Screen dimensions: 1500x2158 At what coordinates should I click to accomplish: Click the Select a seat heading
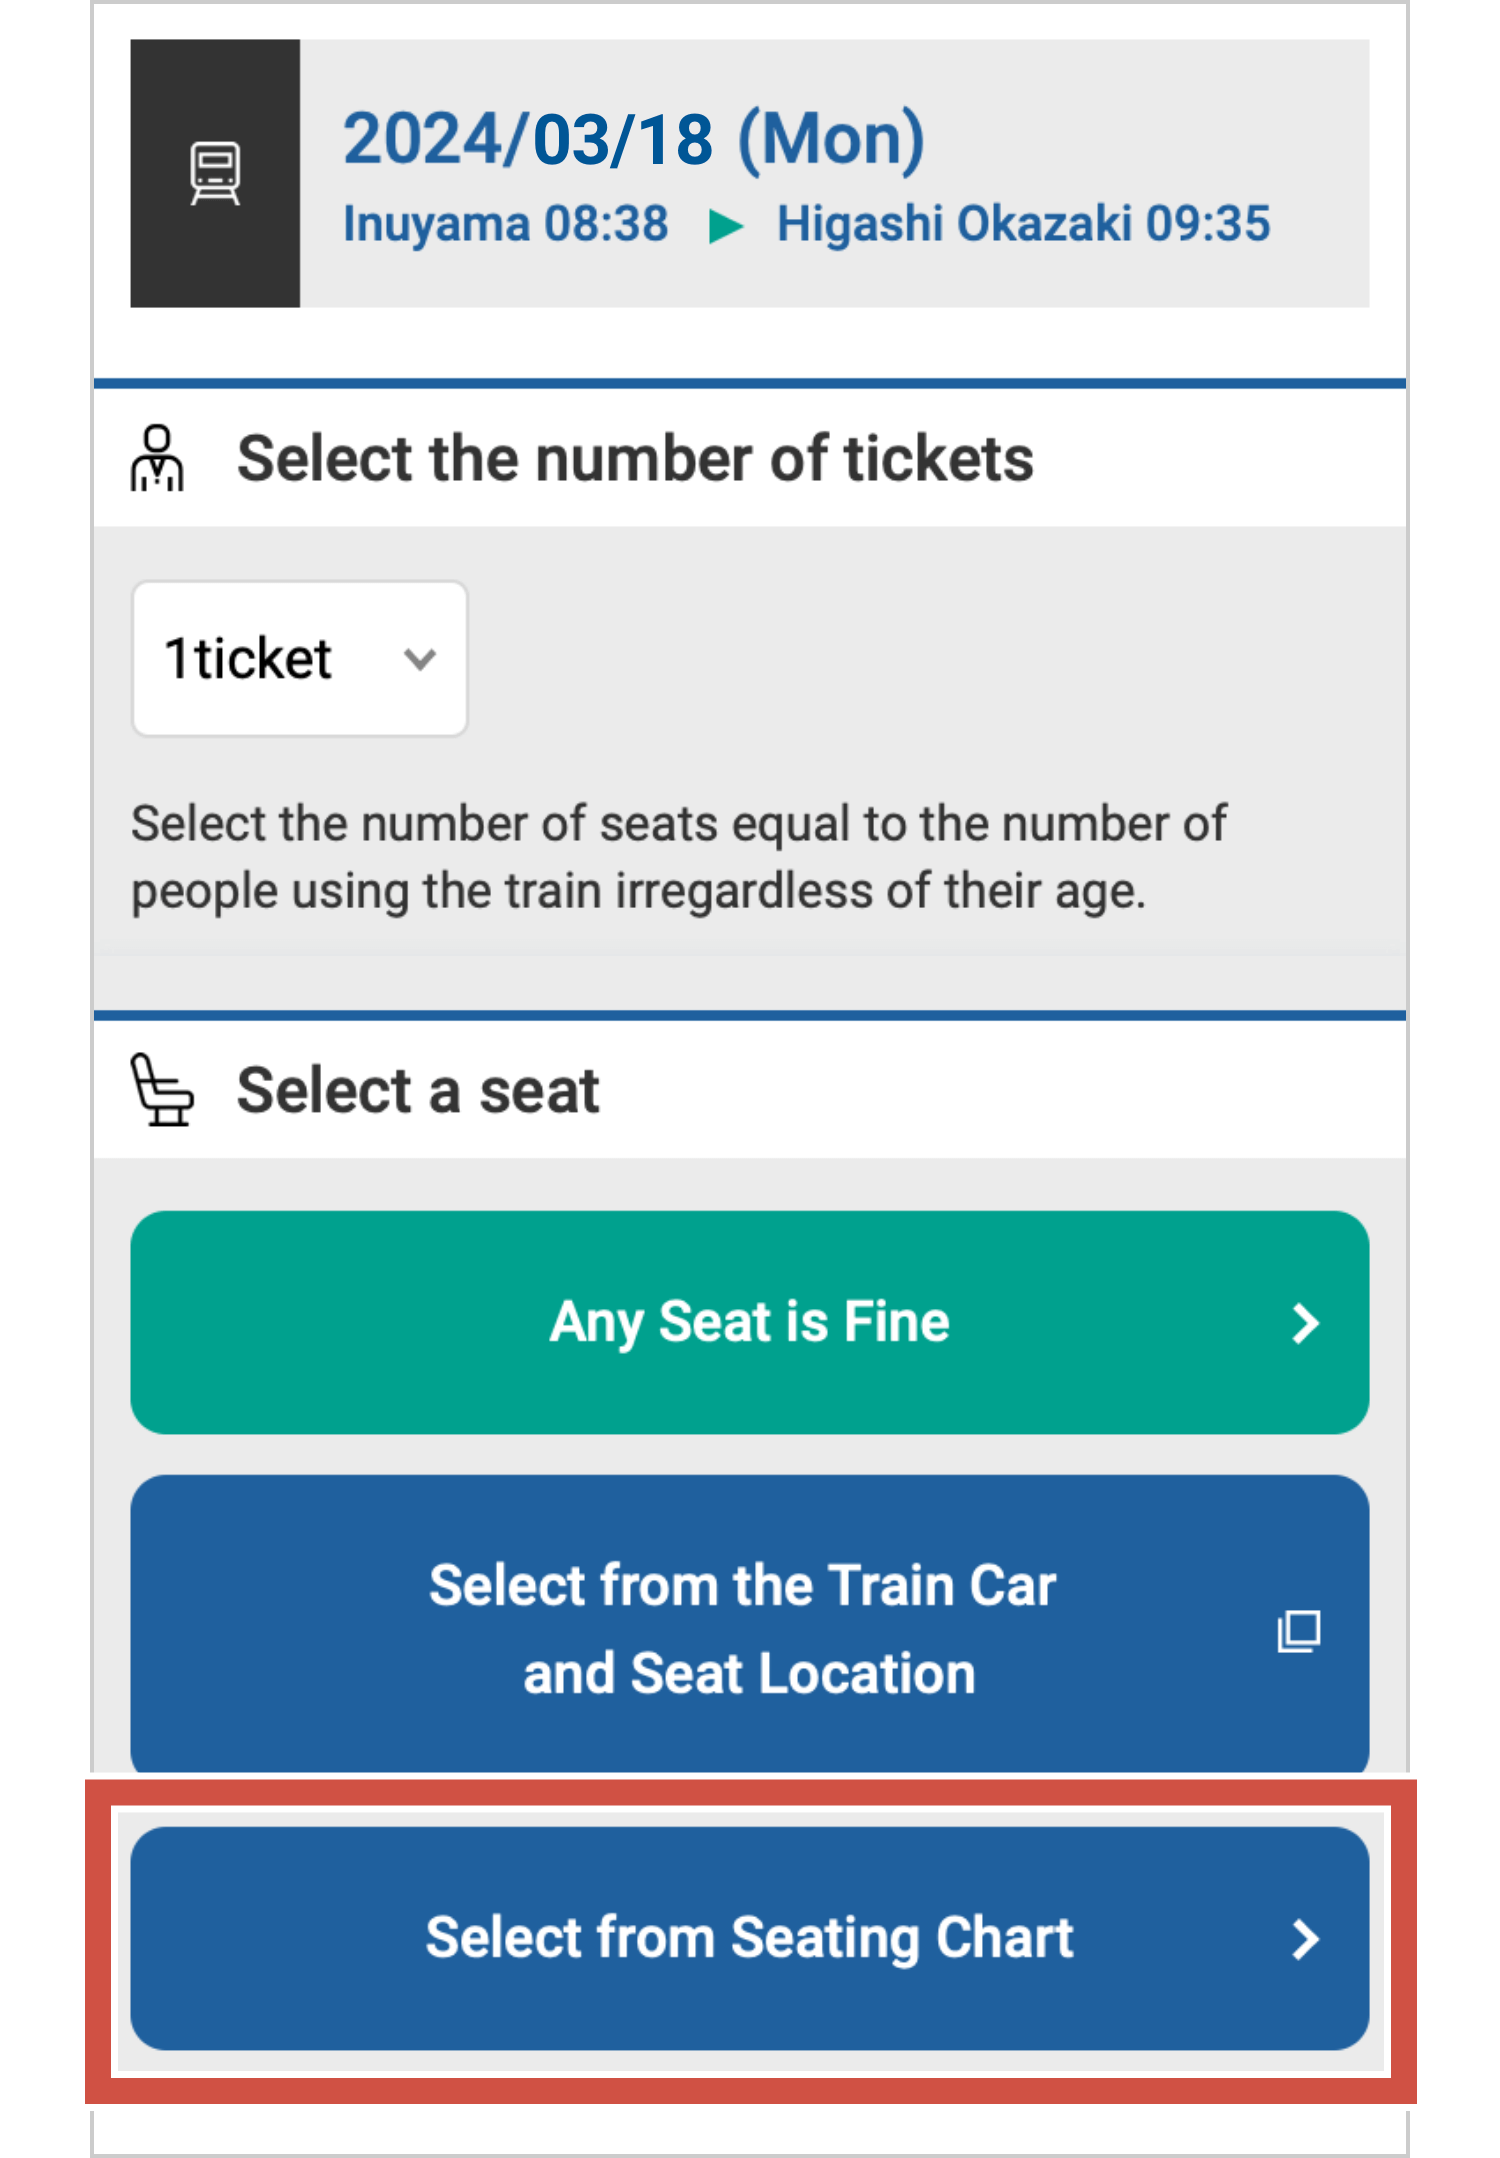(x=418, y=1090)
